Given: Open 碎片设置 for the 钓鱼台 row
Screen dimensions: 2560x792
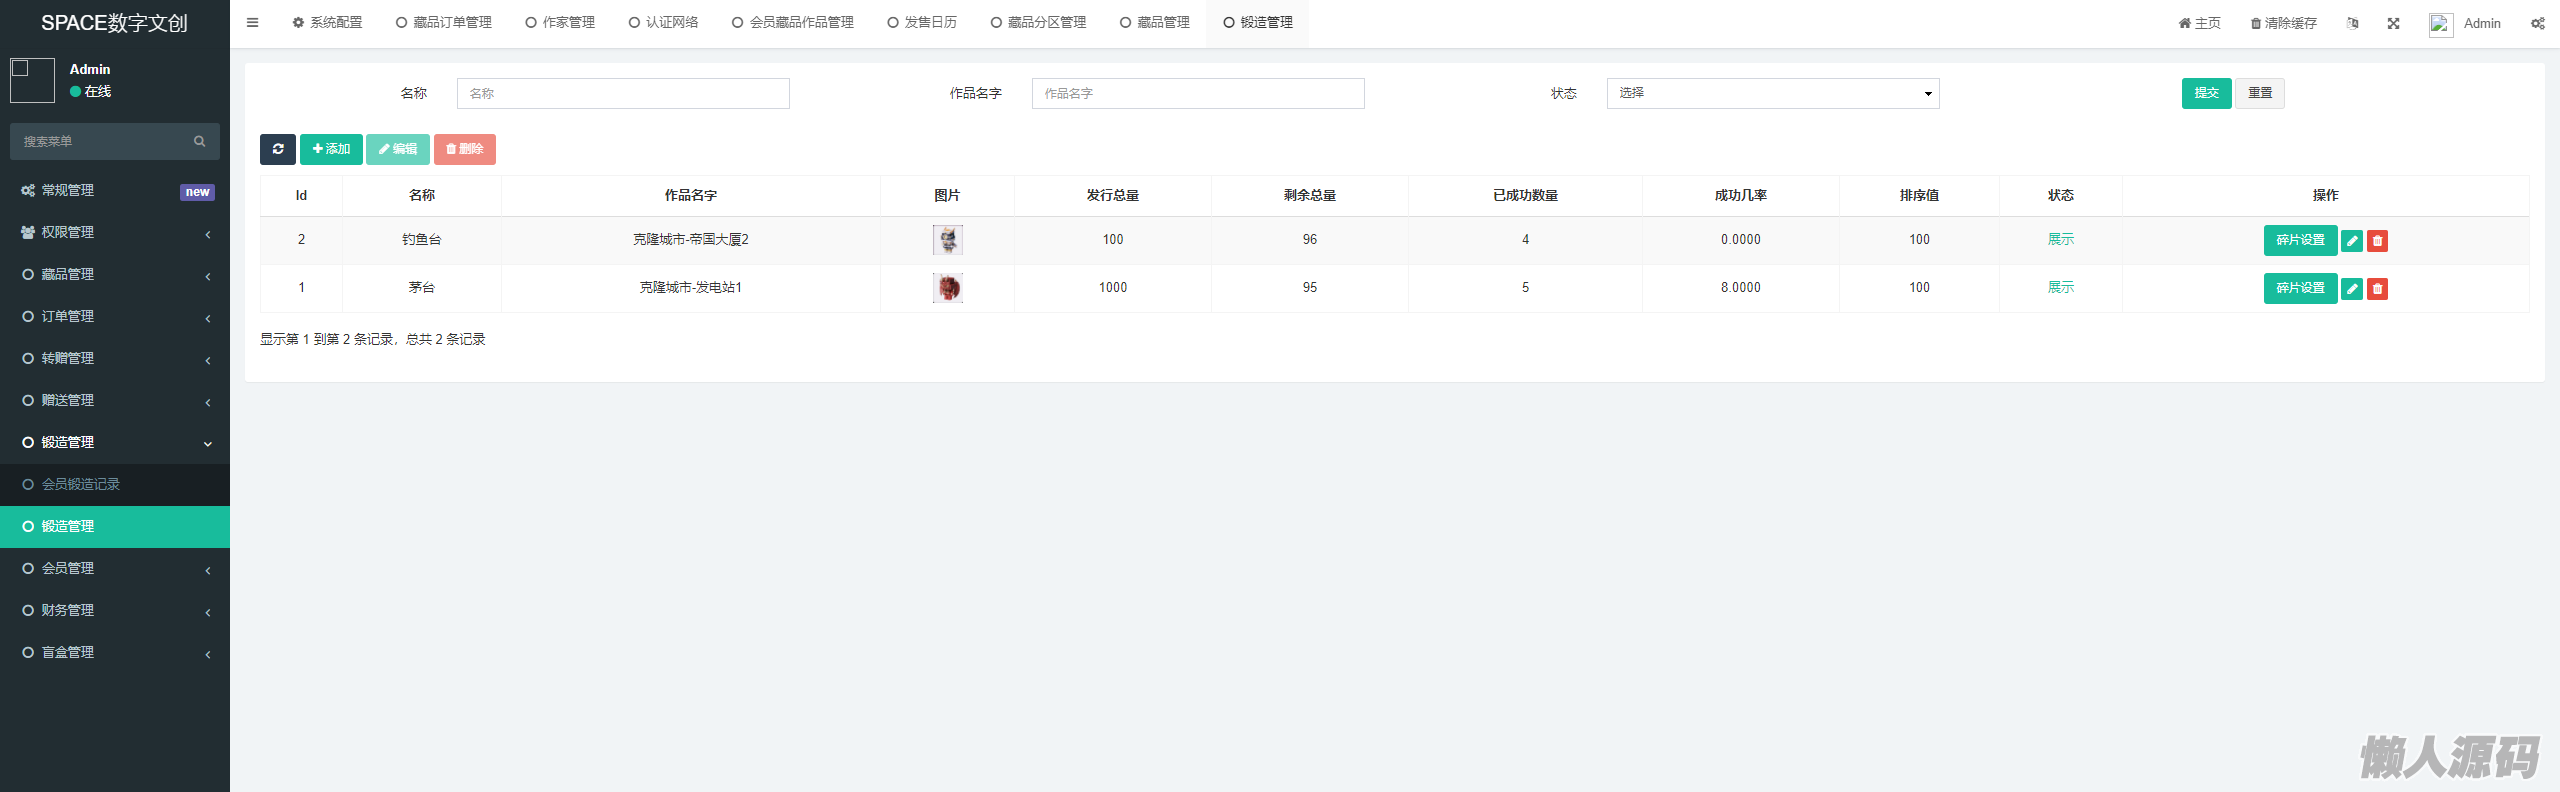Looking at the screenshot, I should [2300, 240].
